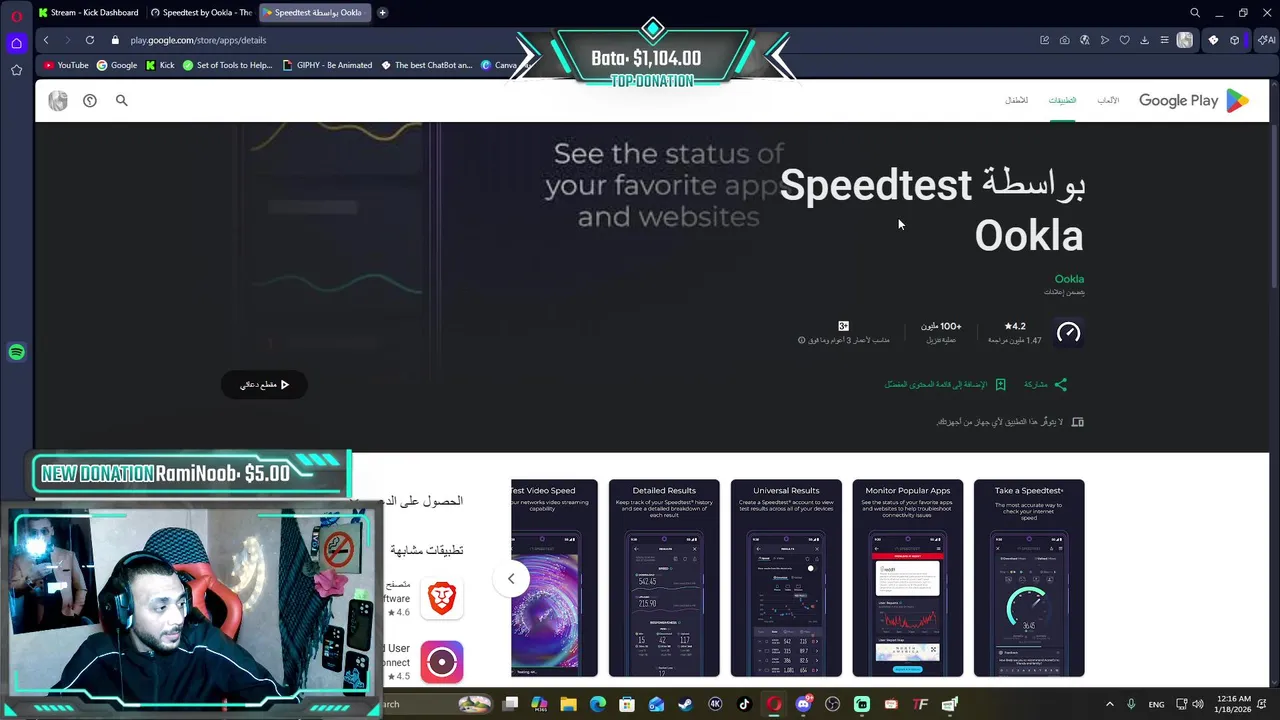Search open tabs magnifier icon

(x=1194, y=13)
